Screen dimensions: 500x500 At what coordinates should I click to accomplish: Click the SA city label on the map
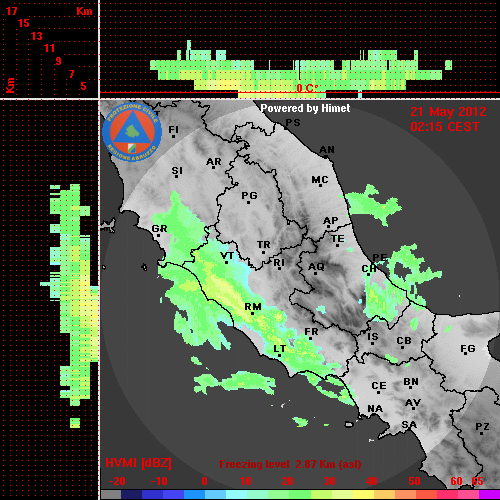(x=409, y=425)
